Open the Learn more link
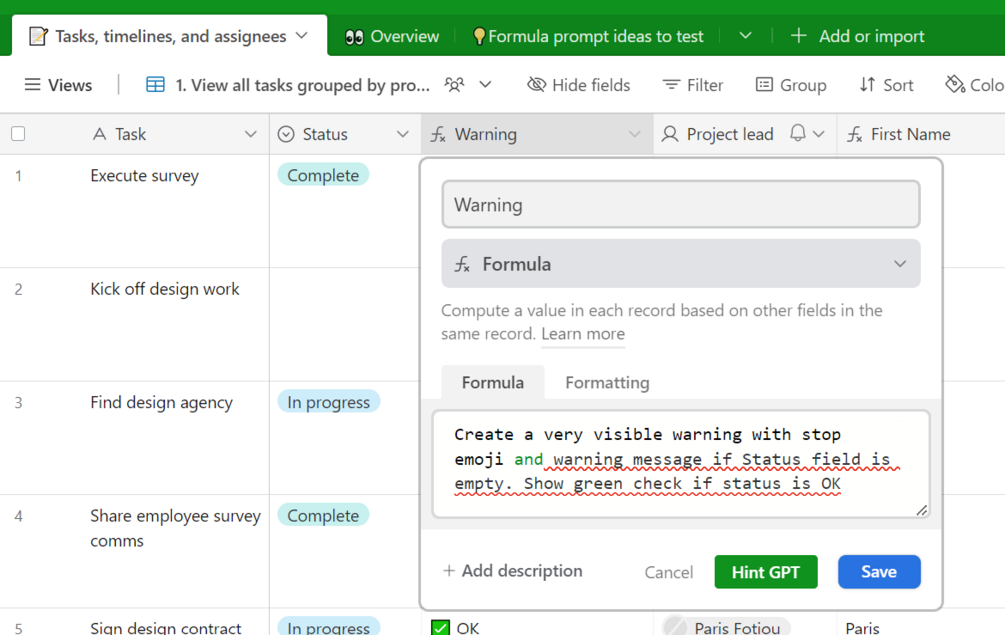 coord(583,334)
